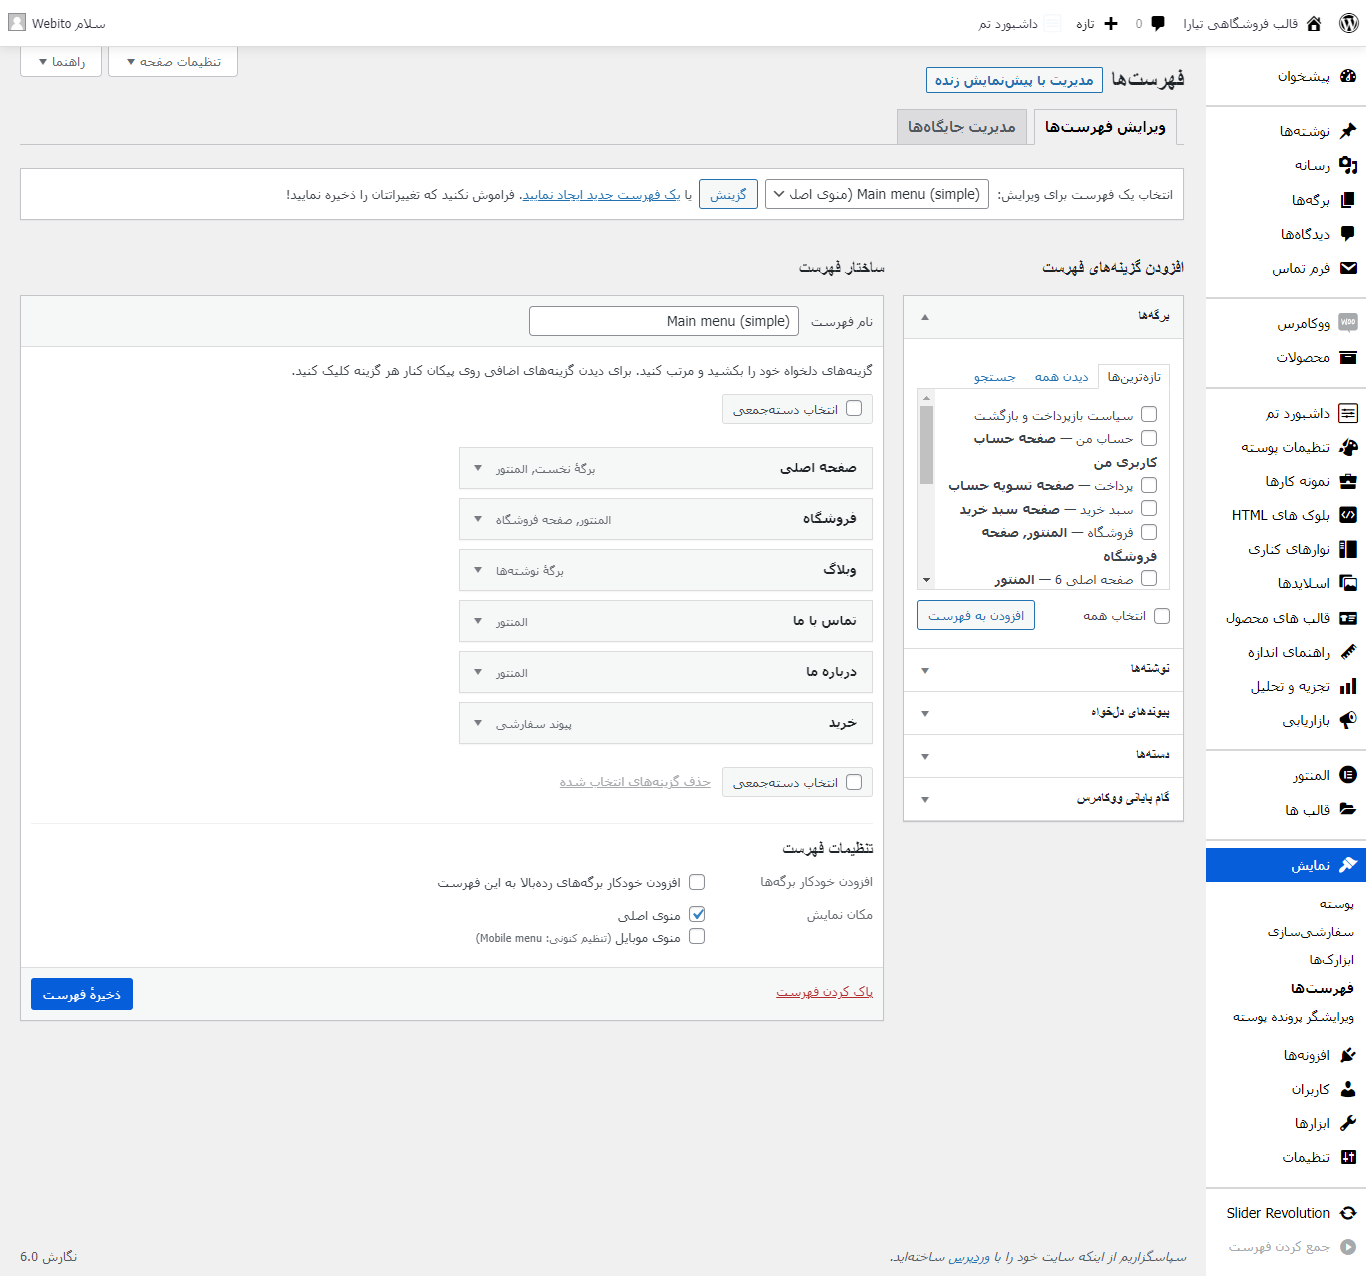Open the WooCommerce icon in sidebar
Screen dimensions: 1366x1276
[1348, 323]
